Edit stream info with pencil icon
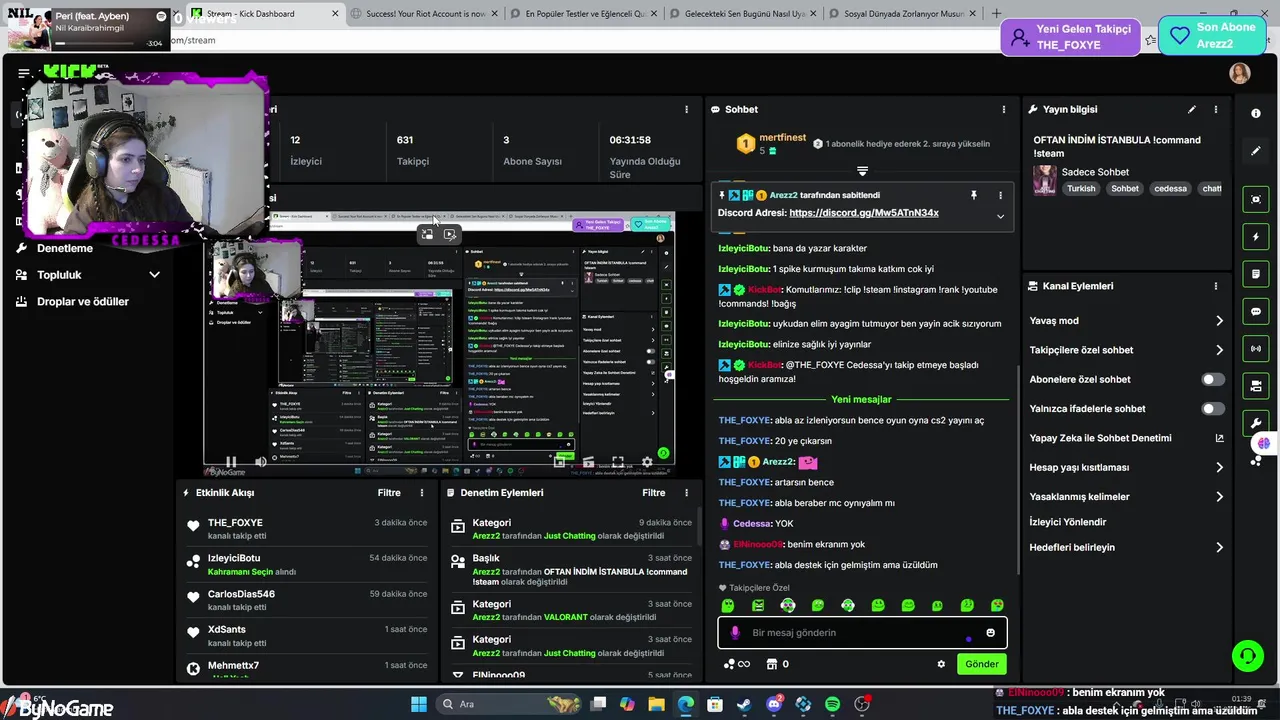Screen dimensions: 1280x720 [x=1192, y=109]
